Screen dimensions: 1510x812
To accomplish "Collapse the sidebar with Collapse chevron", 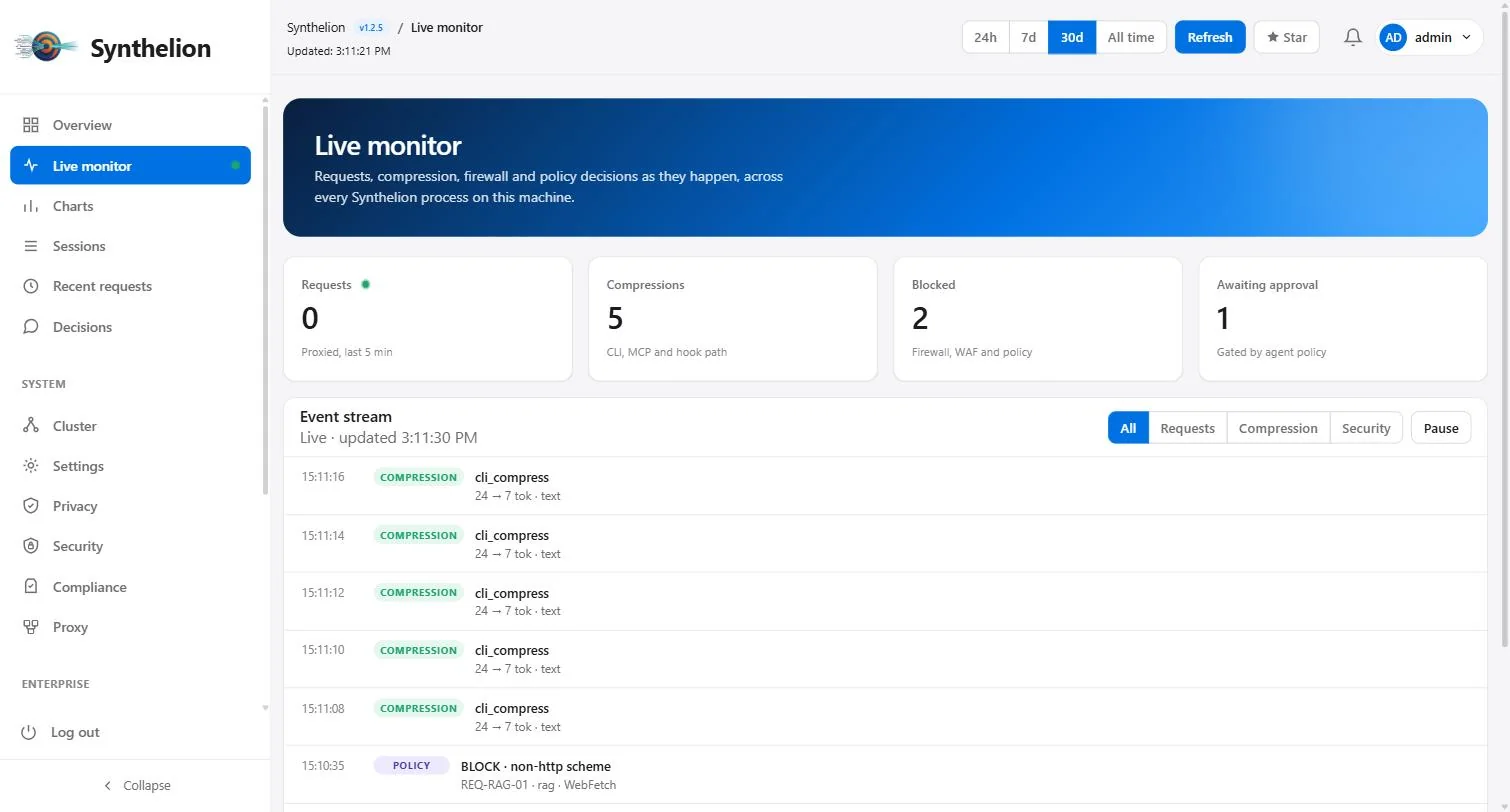I will point(108,785).
